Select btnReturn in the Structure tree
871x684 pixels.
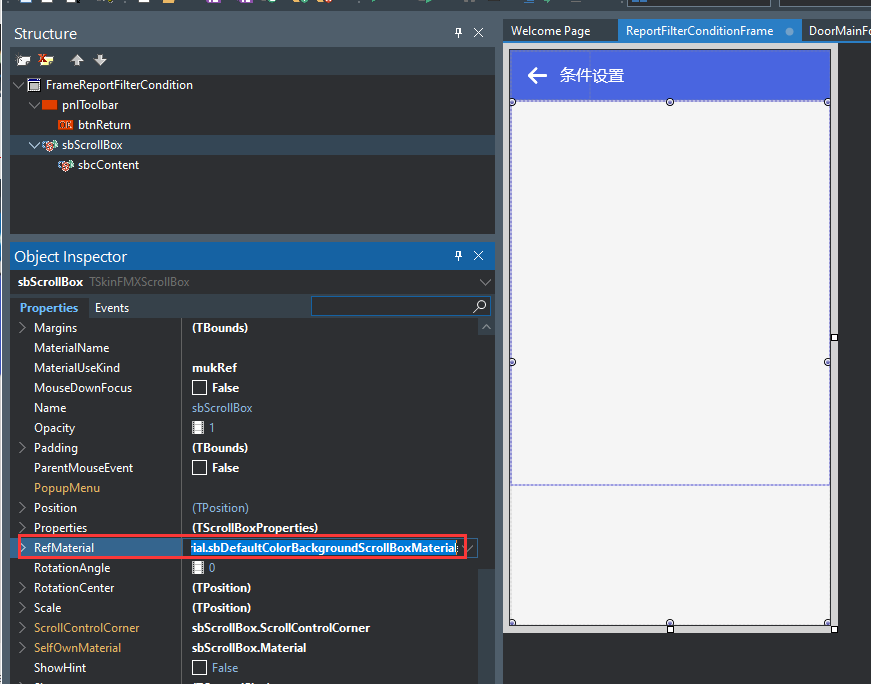(104, 125)
